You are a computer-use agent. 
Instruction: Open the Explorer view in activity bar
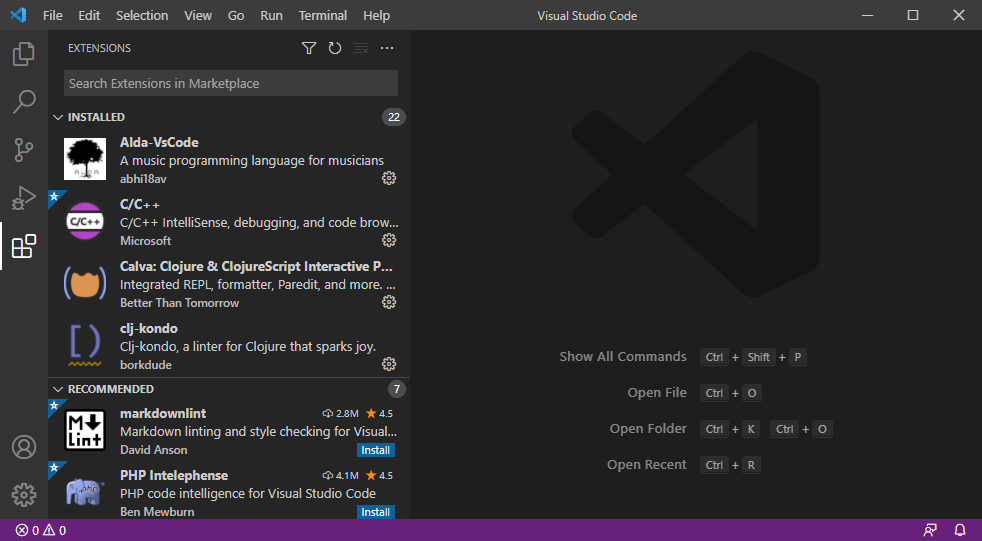point(24,54)
